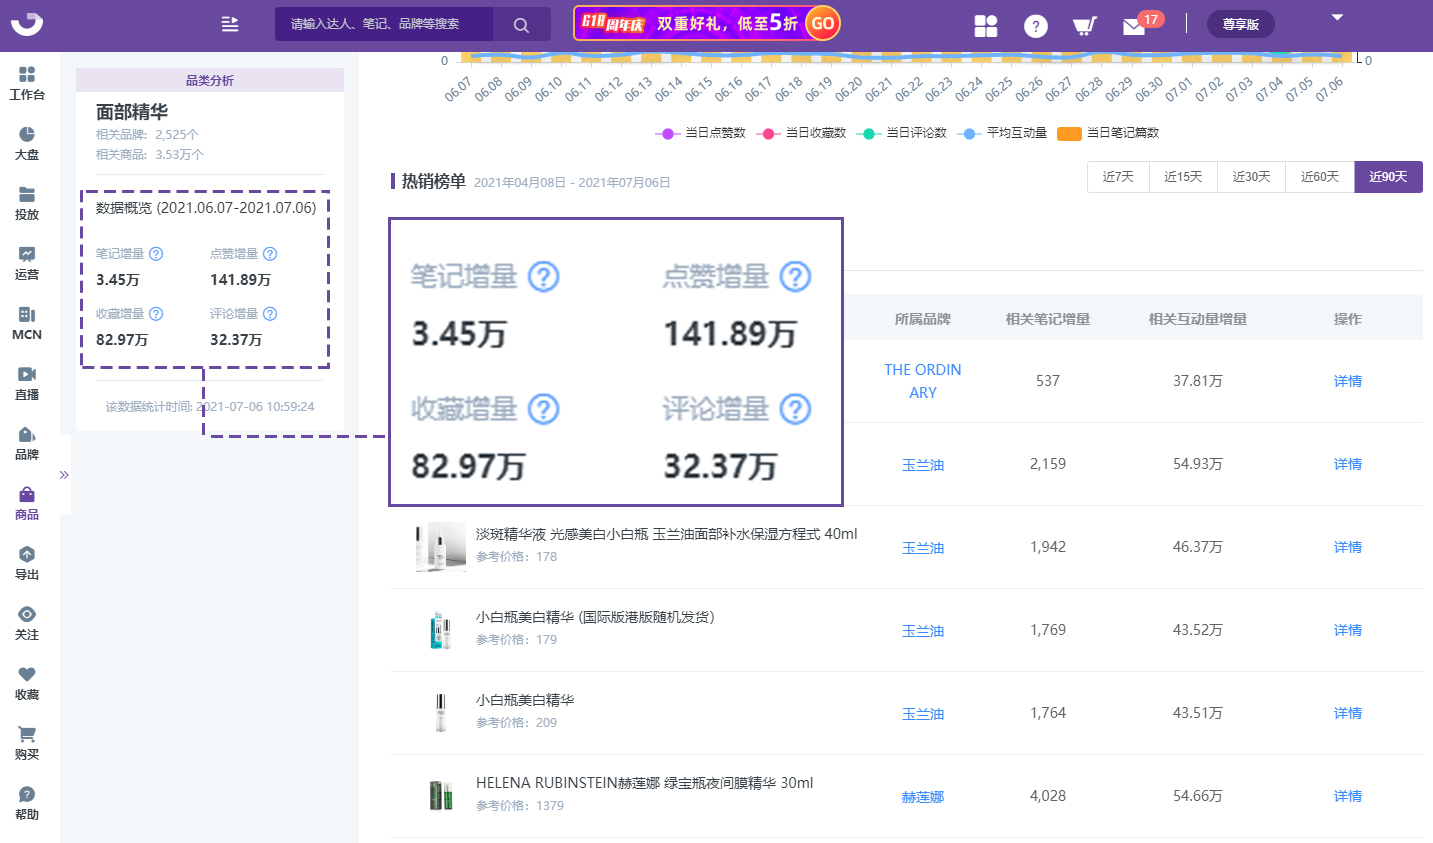The height and width of the screenshot is (843, 1433).
Task: Open the 品类分析 panel tab
Action: [210, 80]
